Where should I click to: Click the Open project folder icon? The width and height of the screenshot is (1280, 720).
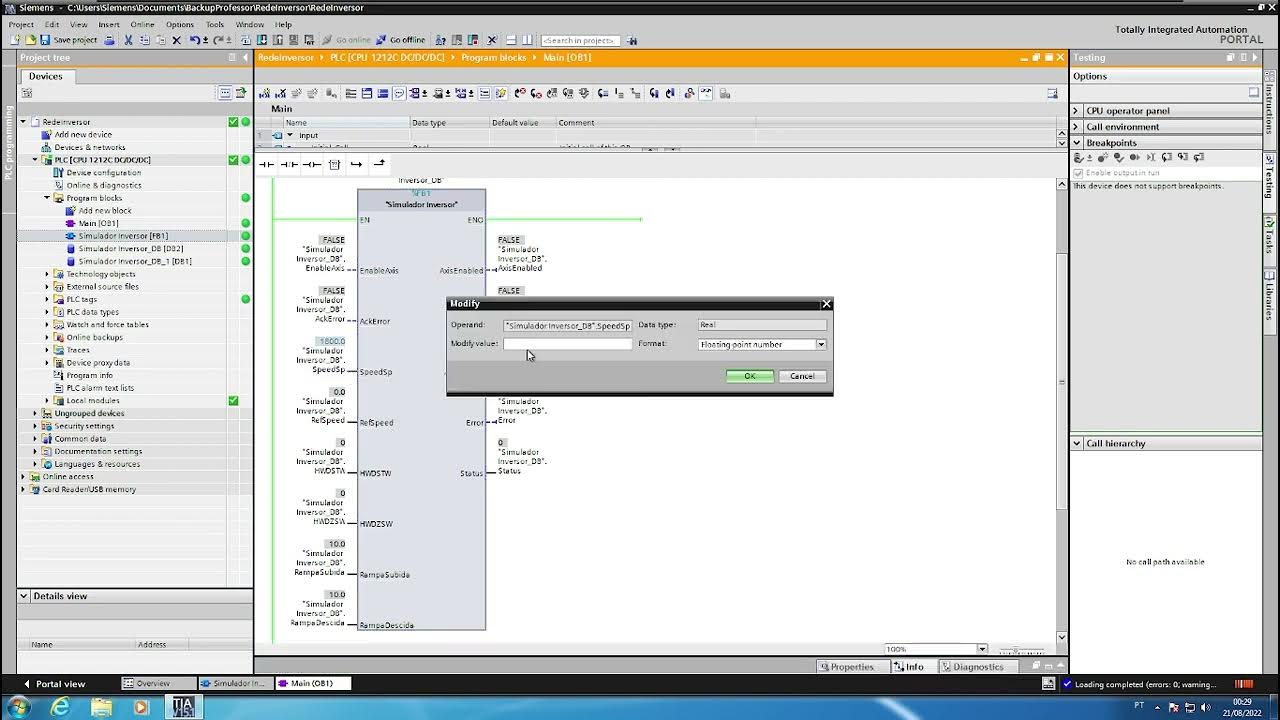(x=30, y=40)
